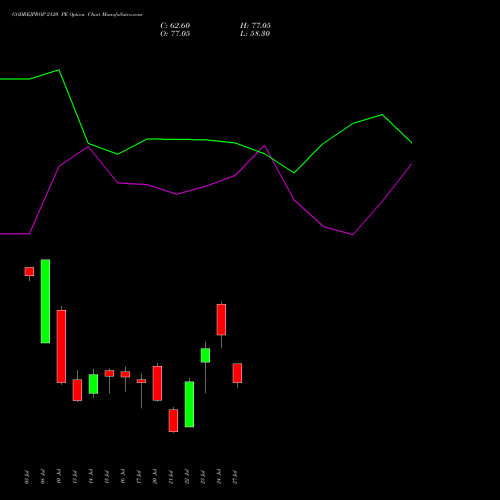Click the close value C: 62.60
This screenshot has height=500, width=500.
[175, 26]
